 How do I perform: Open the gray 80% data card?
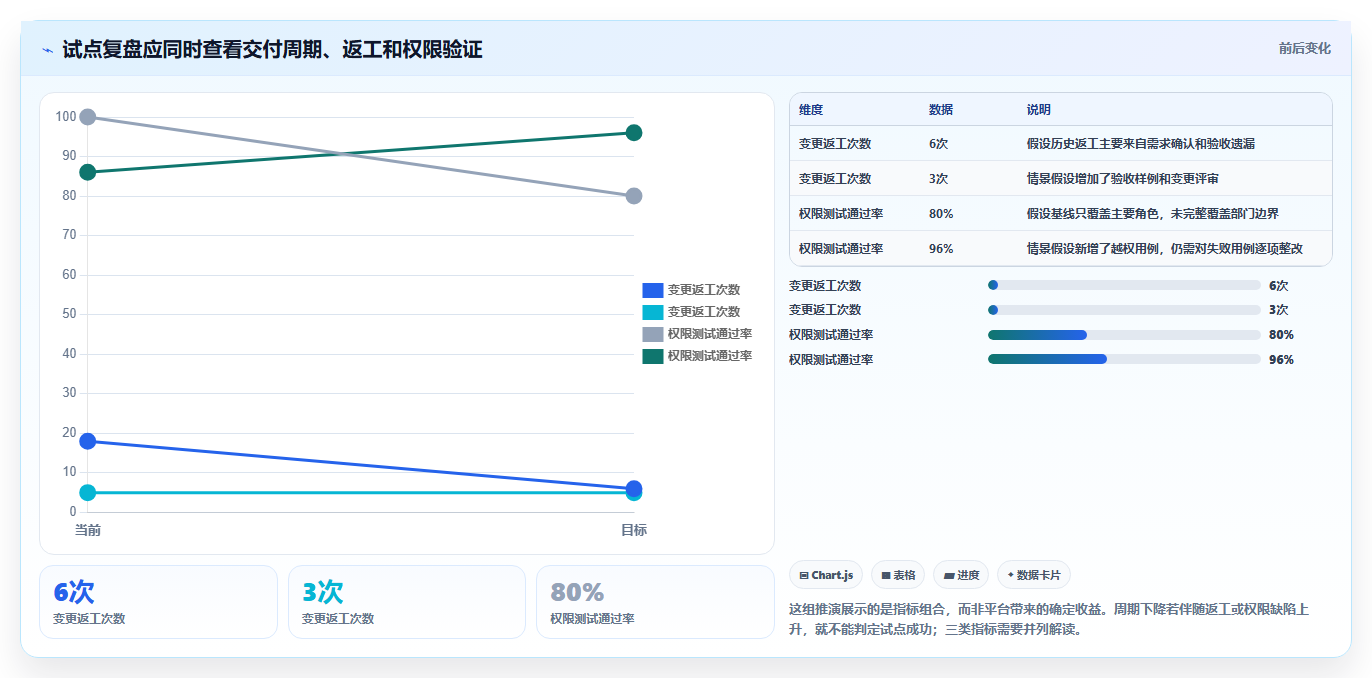(655, 602)
